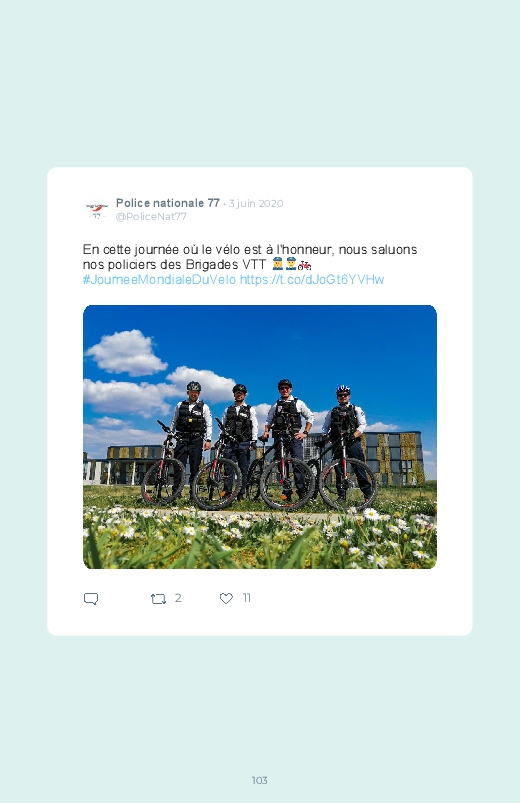Click the like count of 11

point(246,598)
